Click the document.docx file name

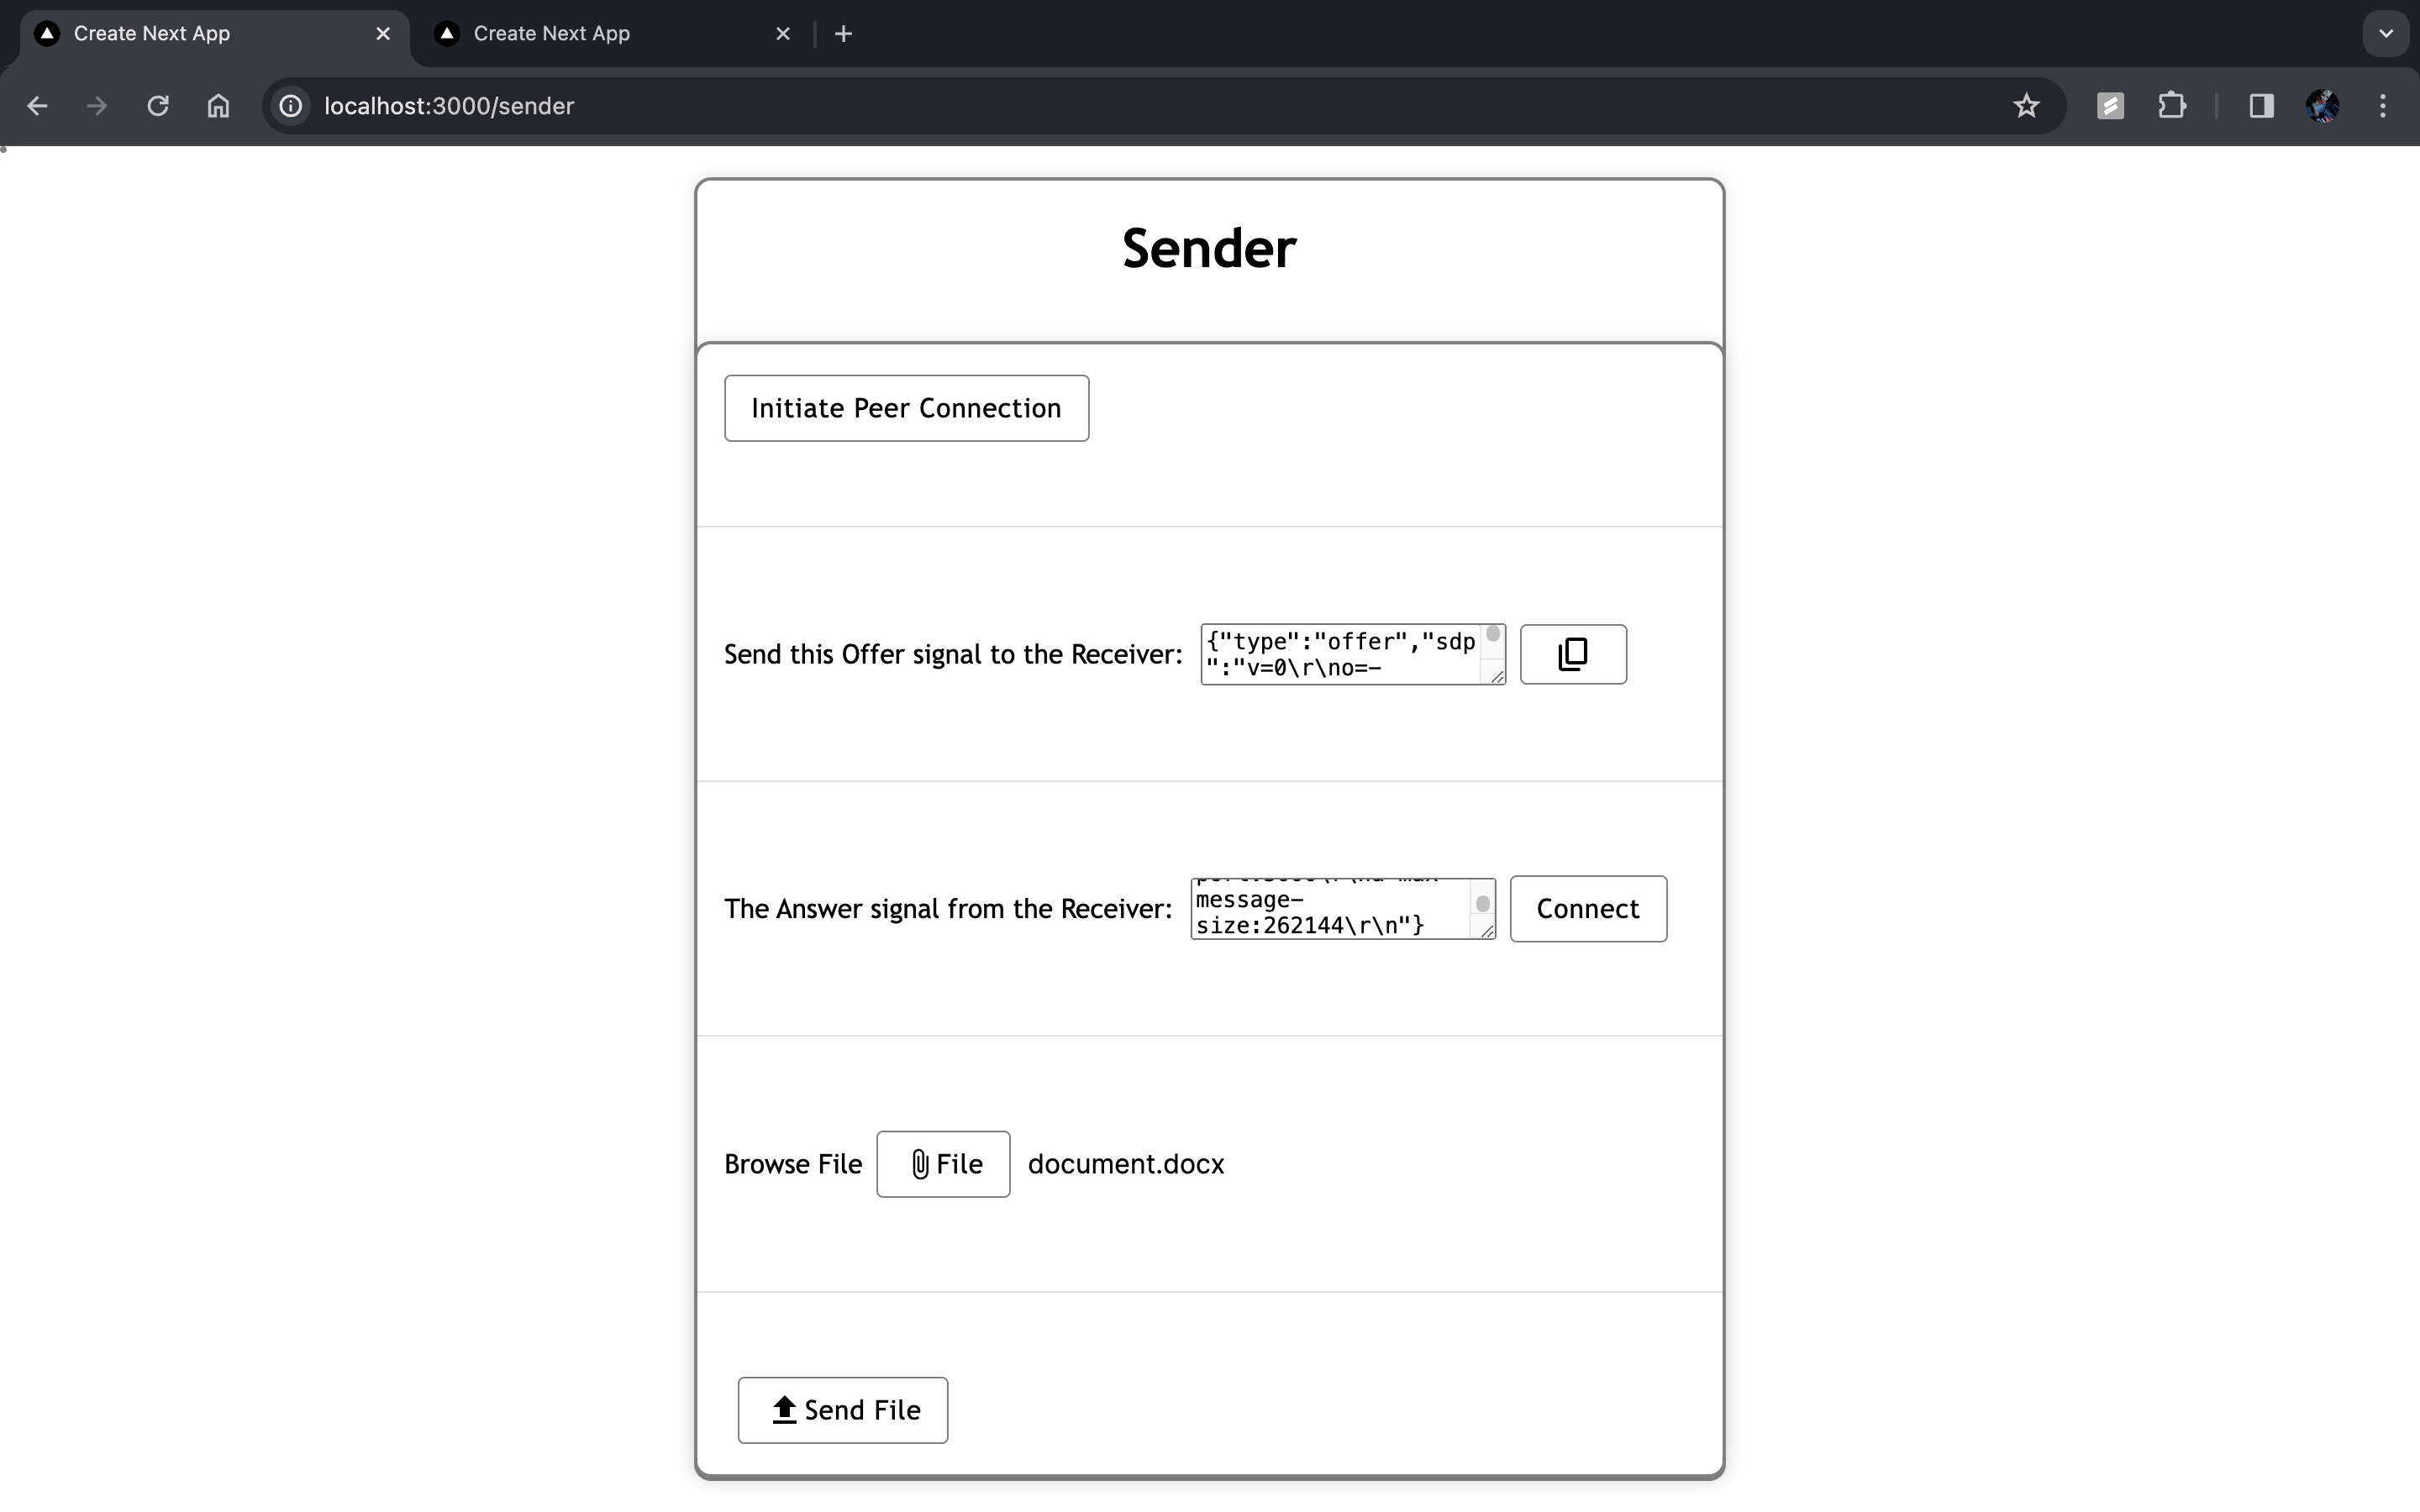click(x=1126, y=1164)
